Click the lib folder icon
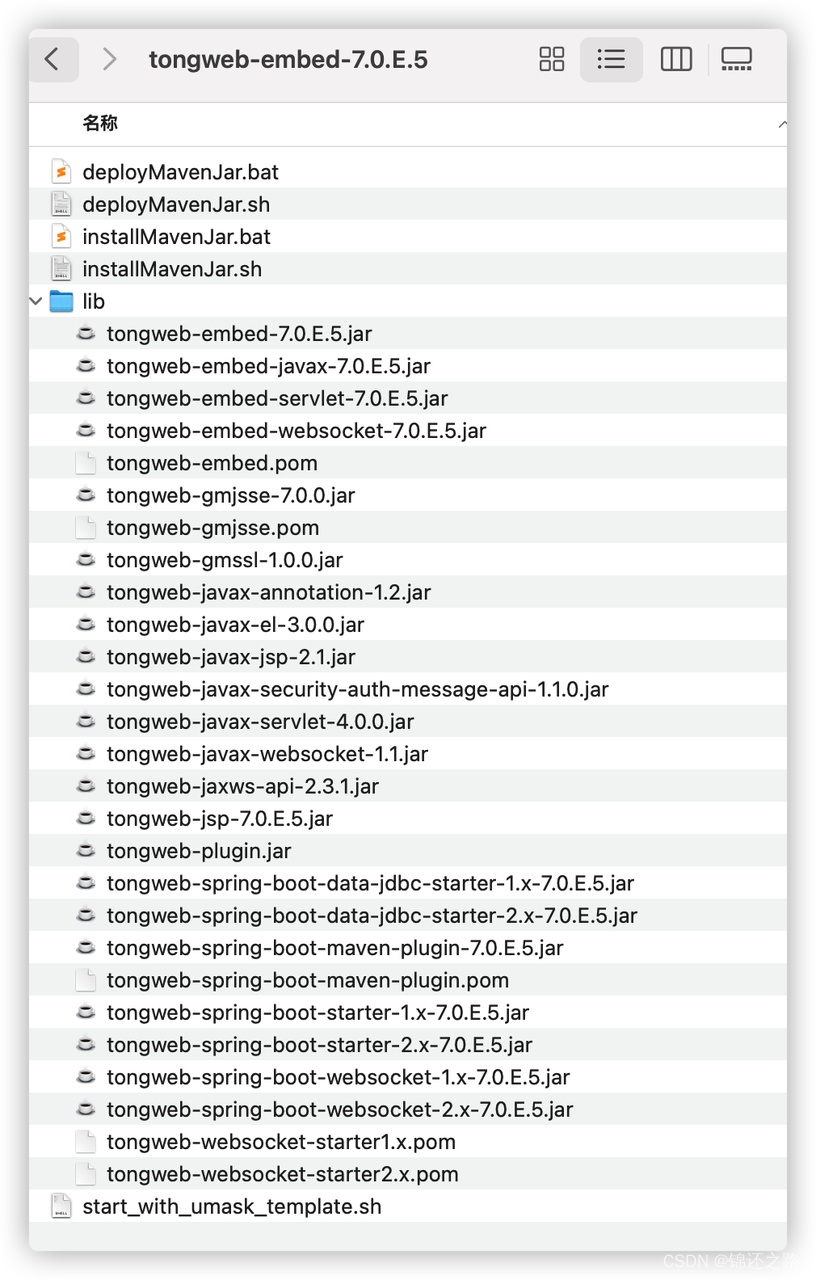The height and width of the screenshot is (1280, 816). click(61, 301)
